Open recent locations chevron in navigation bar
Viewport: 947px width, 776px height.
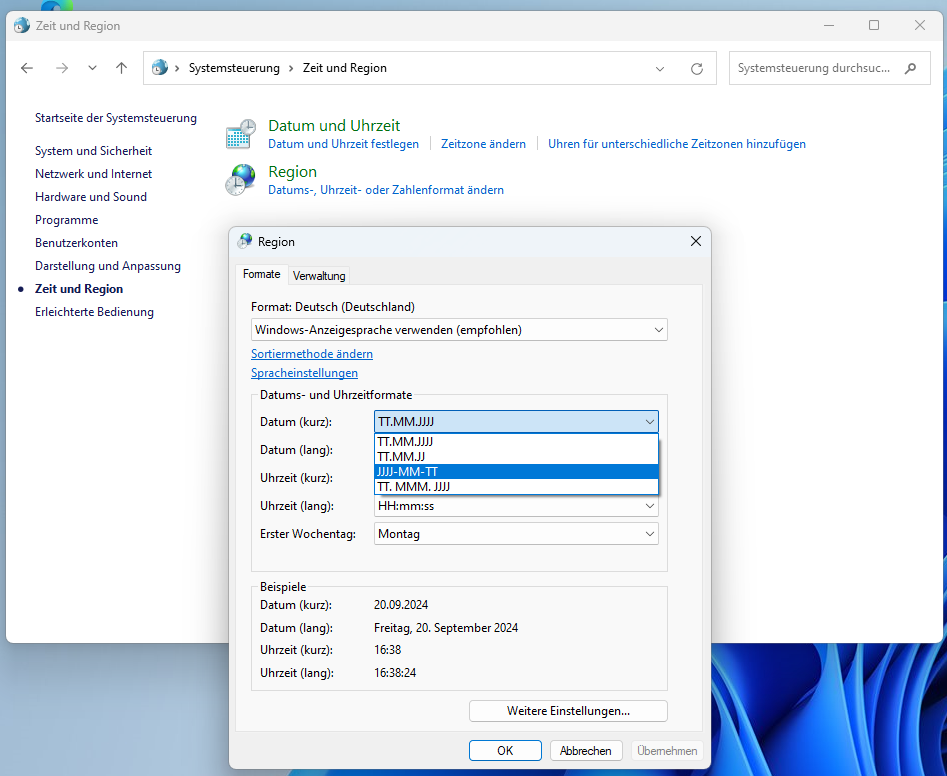92,68
